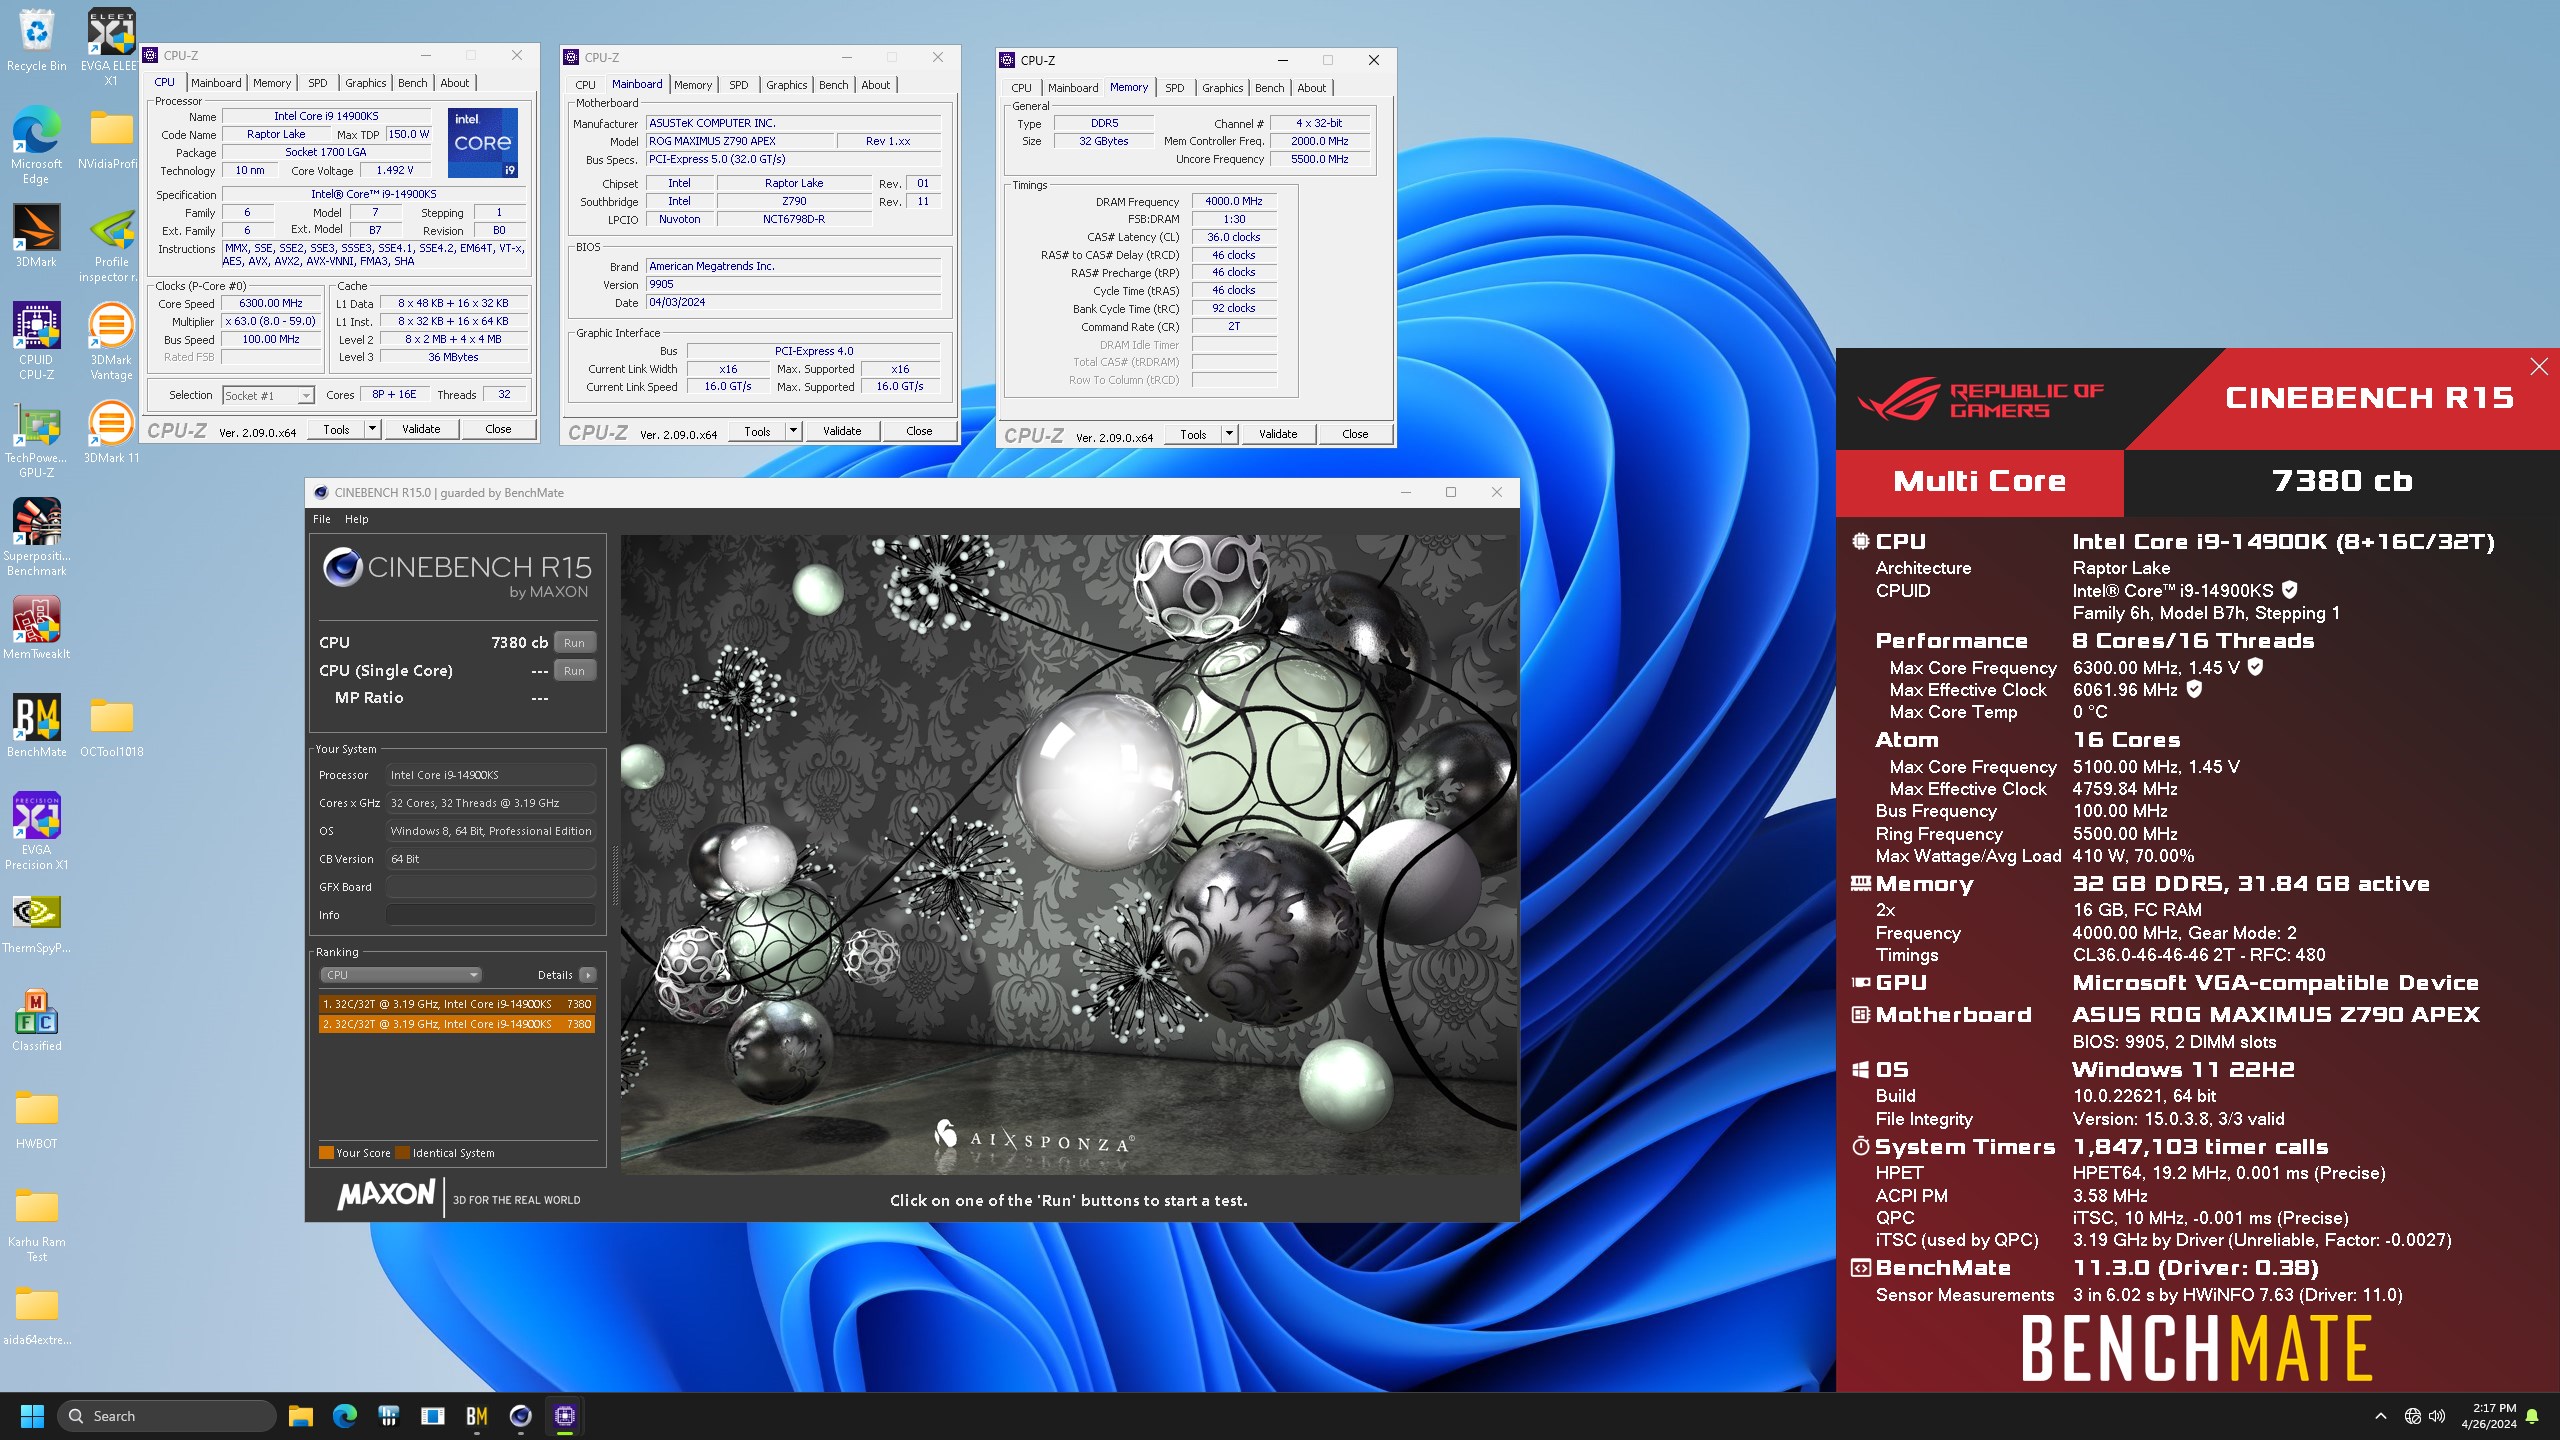Expand ranking Details arrow in Cinebench
Screen dimensions: 2560x1440
point(588,975)
